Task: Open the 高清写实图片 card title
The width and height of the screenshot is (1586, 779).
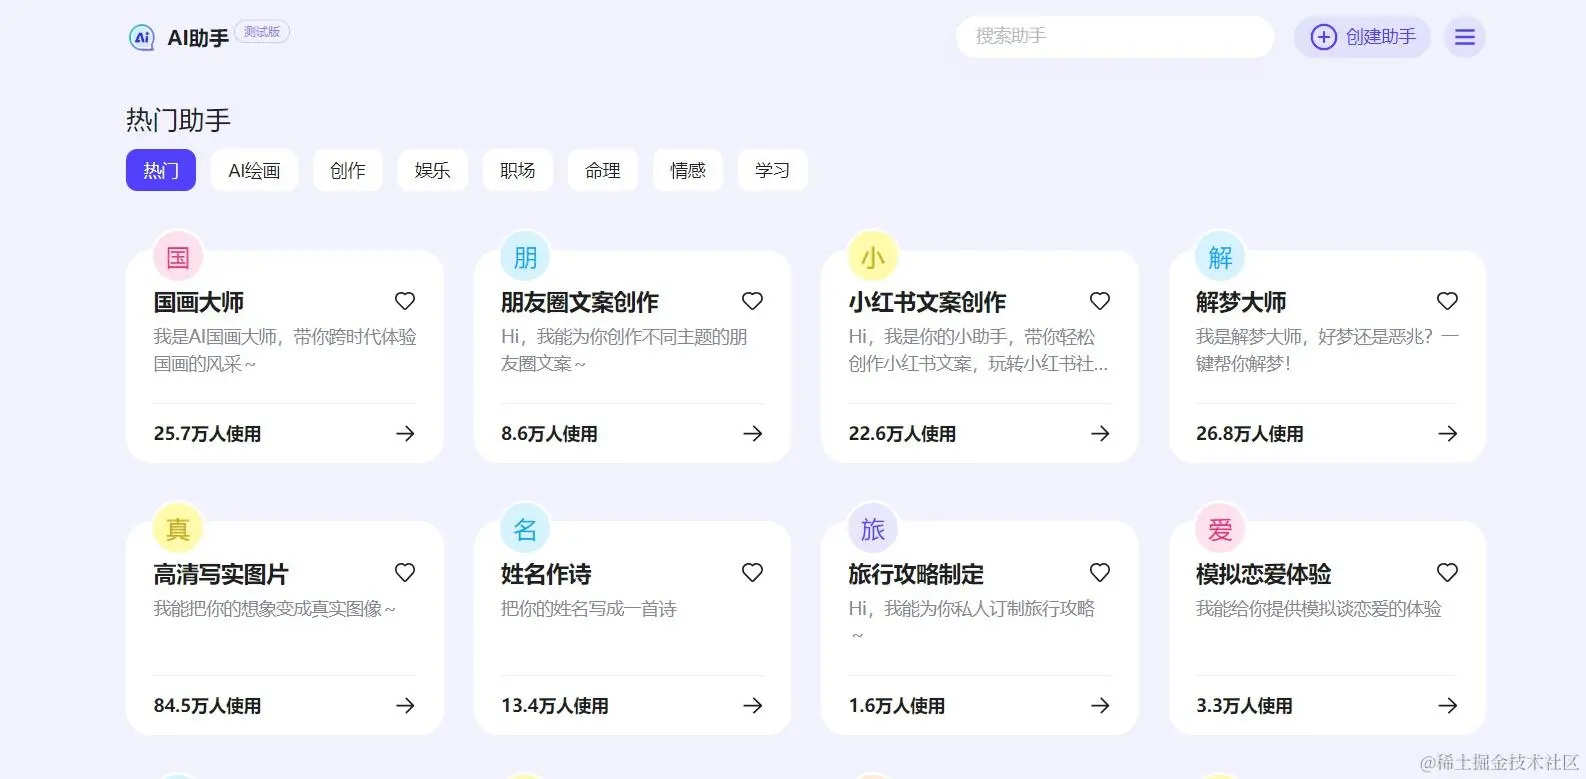Action: tap(221, 574)
